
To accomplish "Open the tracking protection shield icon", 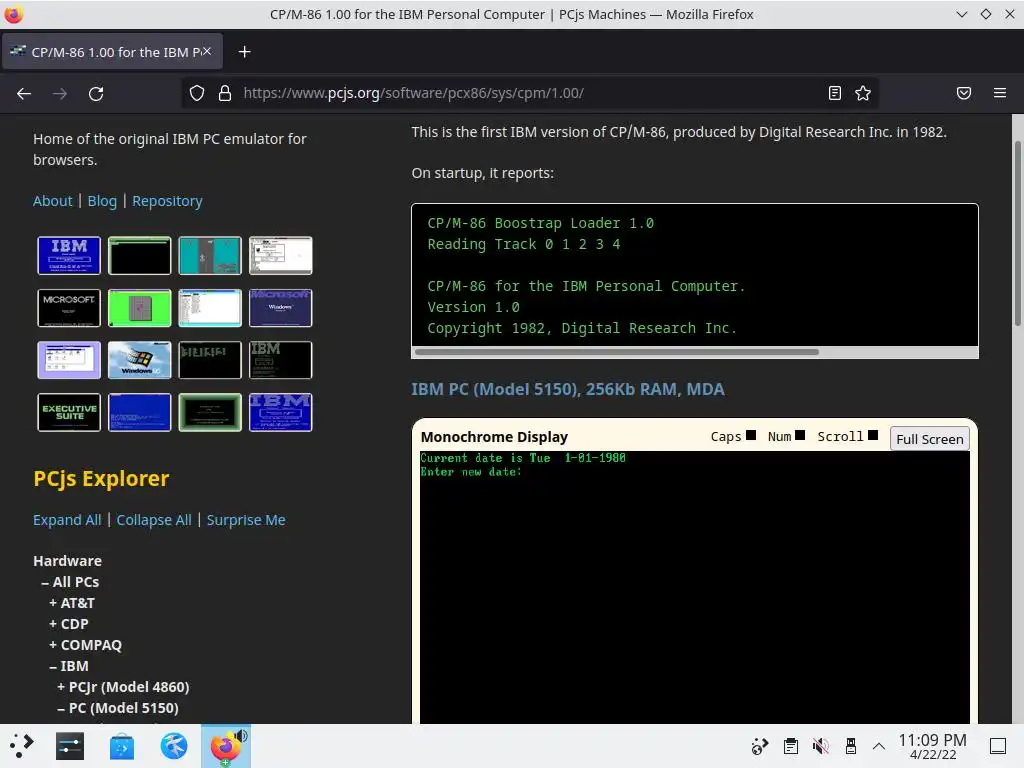I will click(197, 93).
